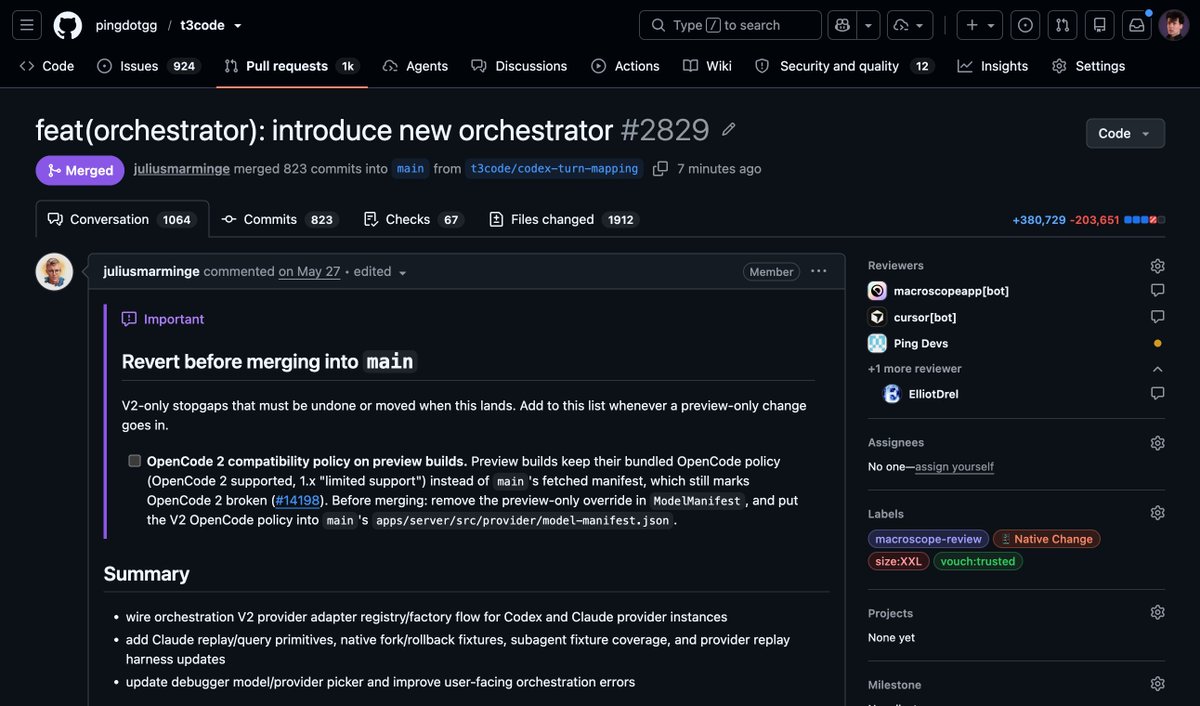Click juliusmarminge merged-by link
This screenshot has height=706, width=1200.
tap(181, 169)
